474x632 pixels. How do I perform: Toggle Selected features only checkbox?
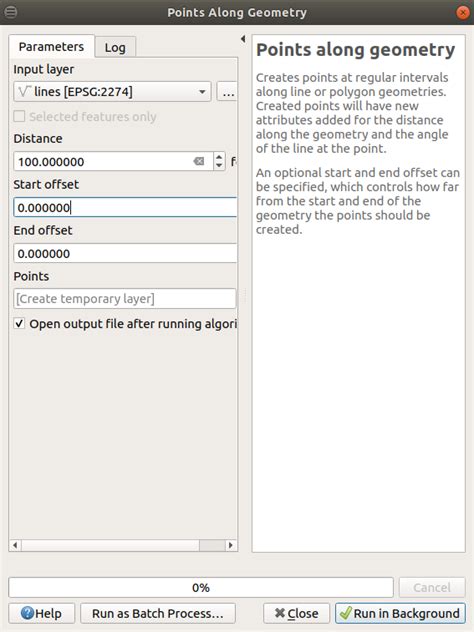click(19, 116)
